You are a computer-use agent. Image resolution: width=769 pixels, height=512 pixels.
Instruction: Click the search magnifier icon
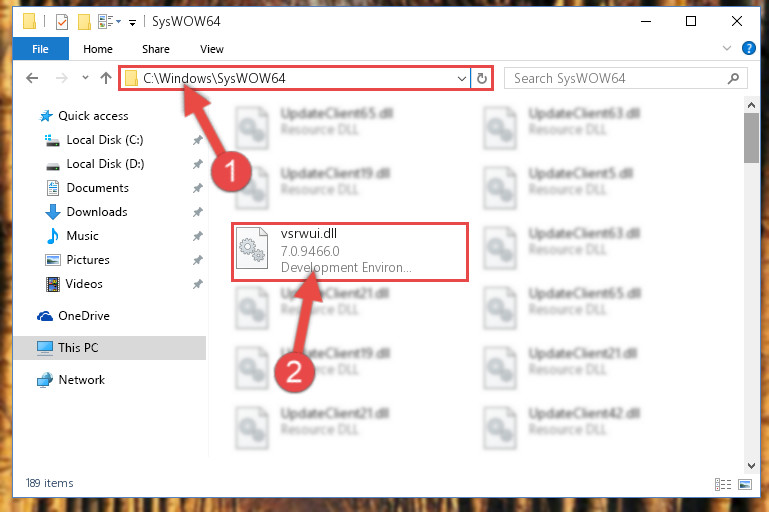click(733, 78)
